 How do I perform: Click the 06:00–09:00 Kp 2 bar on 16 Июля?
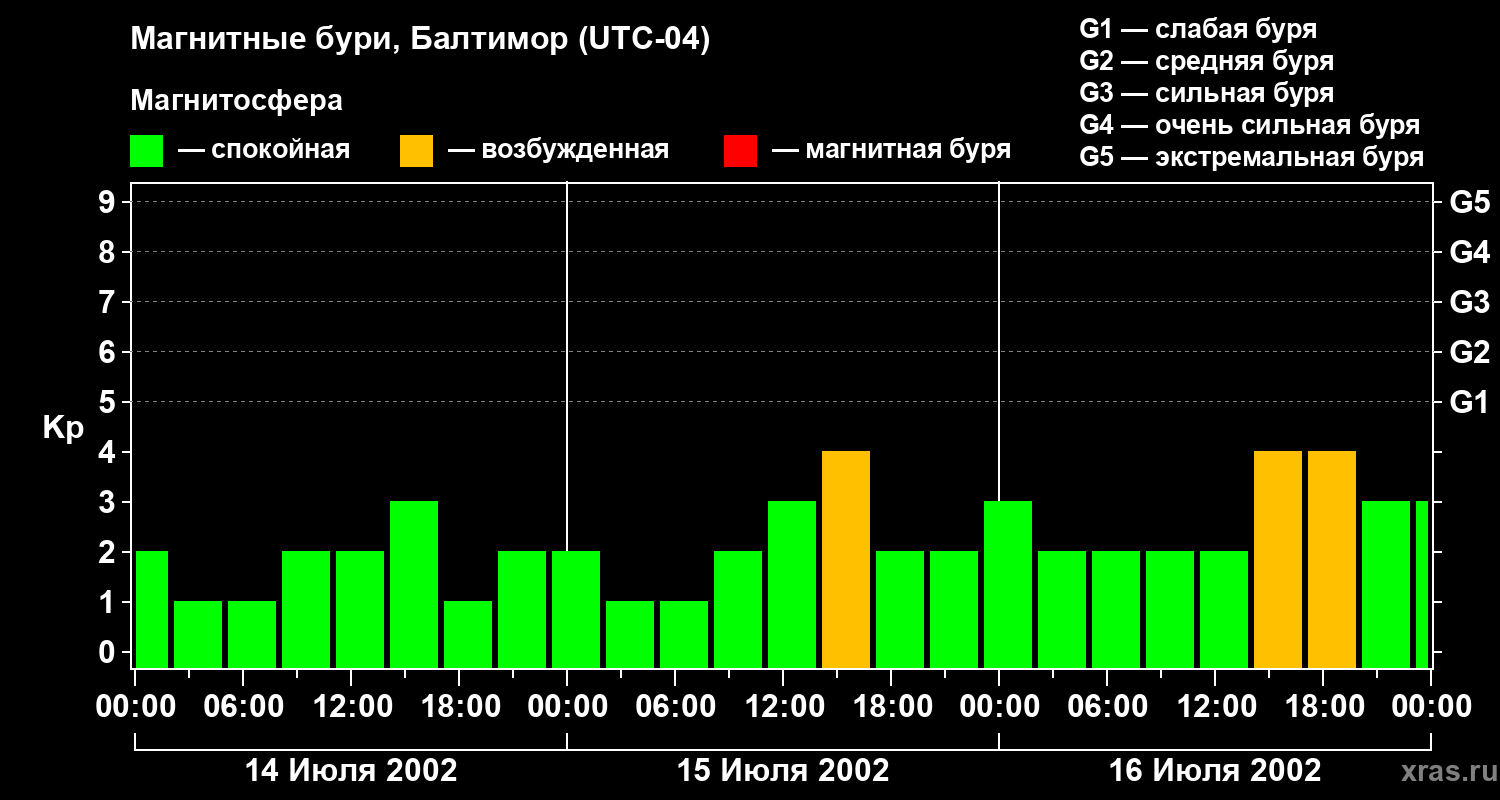[1116, 610]
